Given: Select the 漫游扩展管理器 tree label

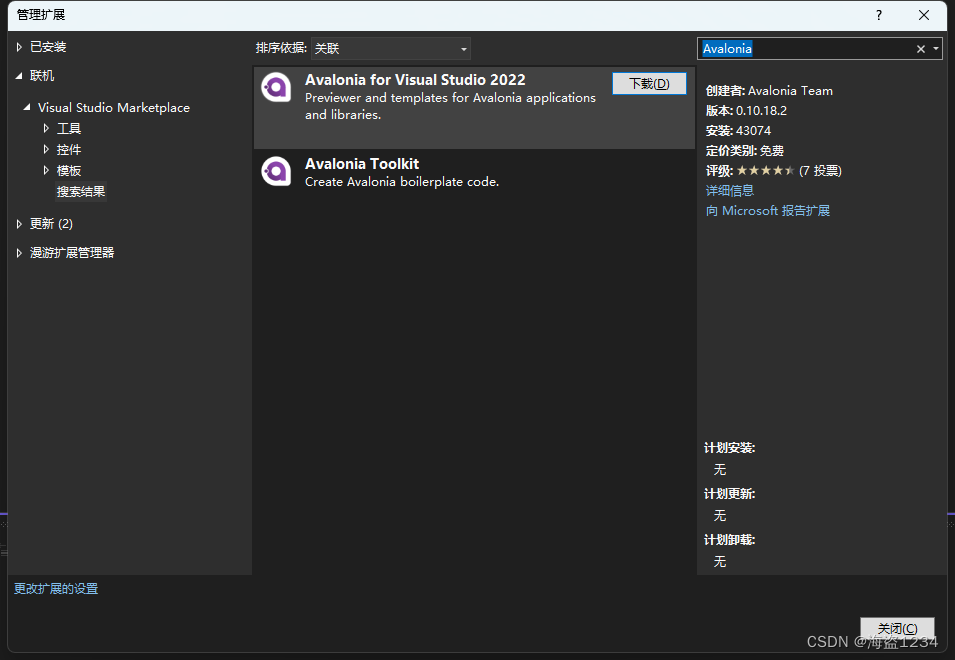Looking at the screenshot, I should coord(72,253).
